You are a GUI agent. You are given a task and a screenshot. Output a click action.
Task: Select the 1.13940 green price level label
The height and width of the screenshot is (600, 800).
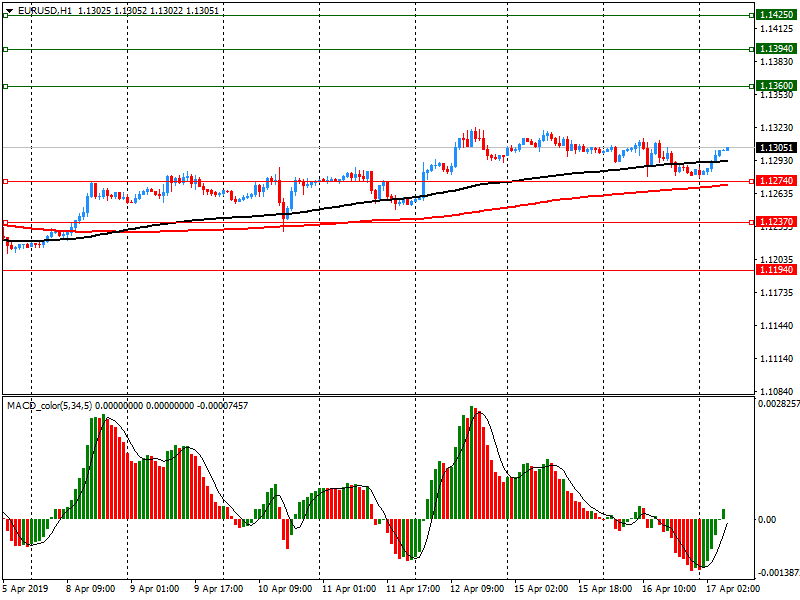tap(777, 49)
